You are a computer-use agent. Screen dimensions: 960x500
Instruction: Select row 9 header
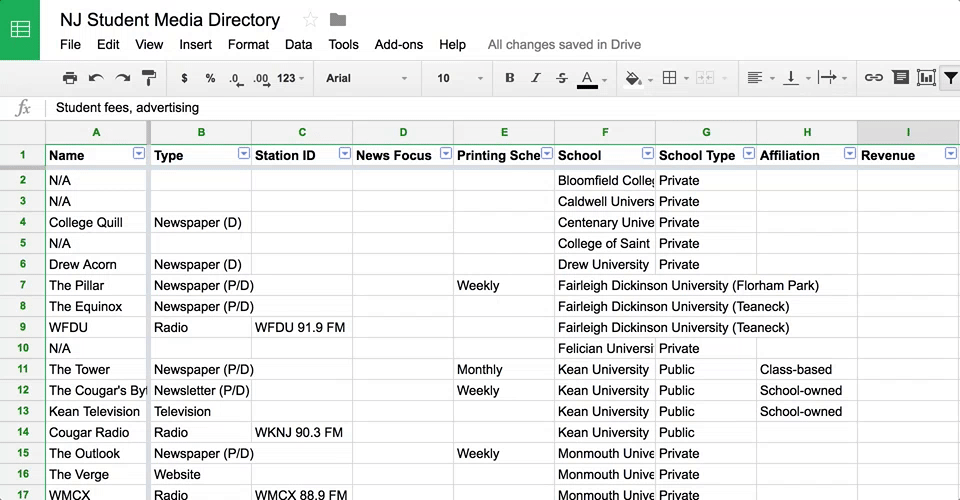click(23, 327)
